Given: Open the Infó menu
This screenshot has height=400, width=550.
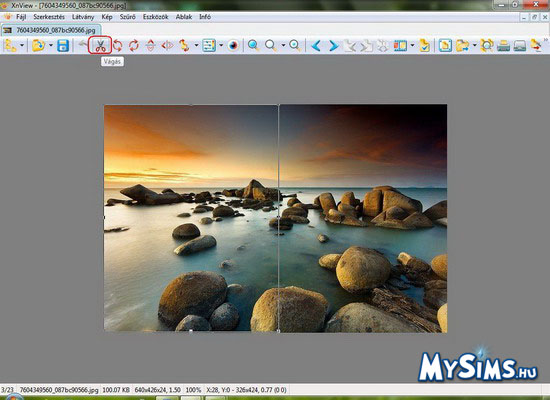Looking at the screenshot, I should (205, 17).
